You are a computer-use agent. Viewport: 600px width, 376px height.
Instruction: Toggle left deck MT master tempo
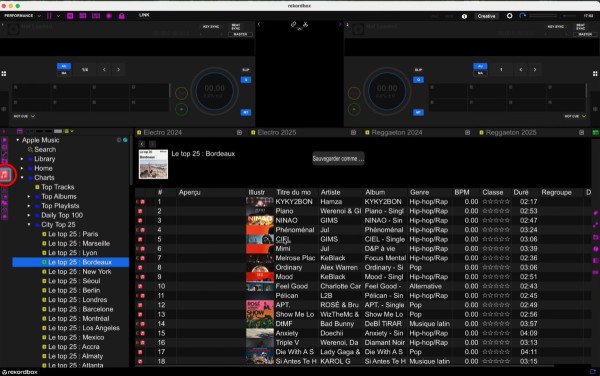246,112
